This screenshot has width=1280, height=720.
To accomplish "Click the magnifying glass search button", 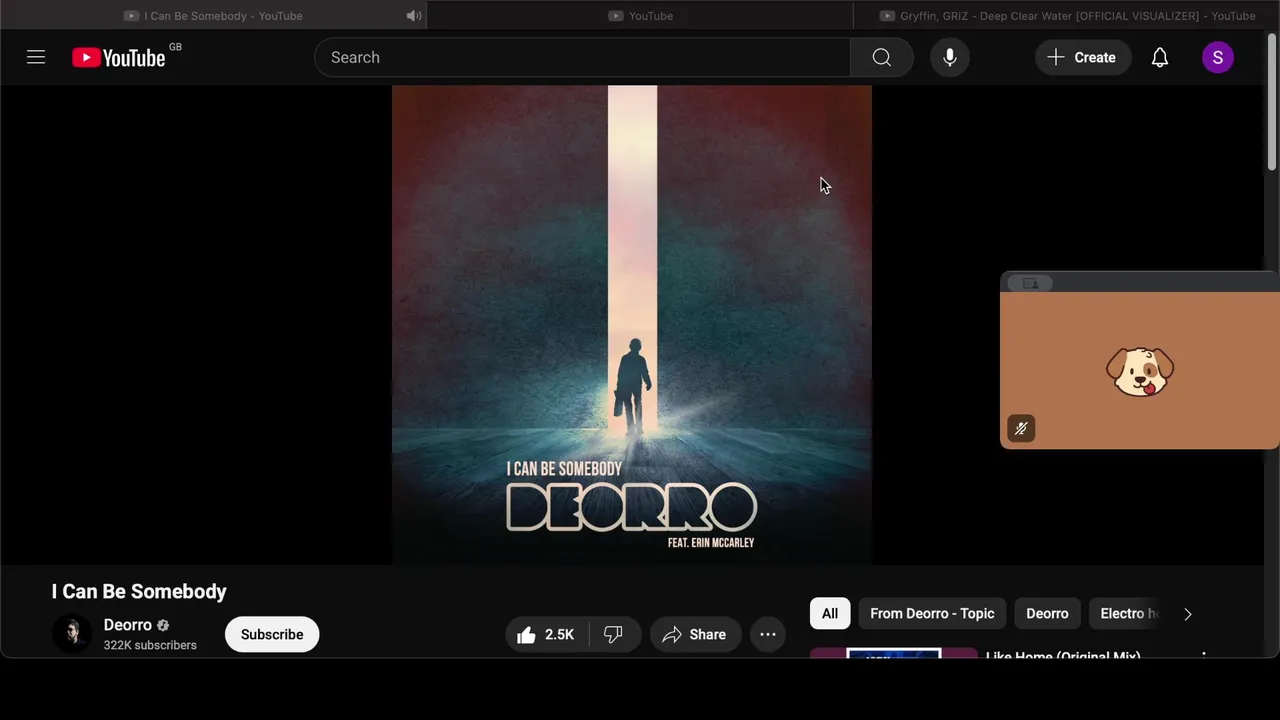I will point(882,57).
